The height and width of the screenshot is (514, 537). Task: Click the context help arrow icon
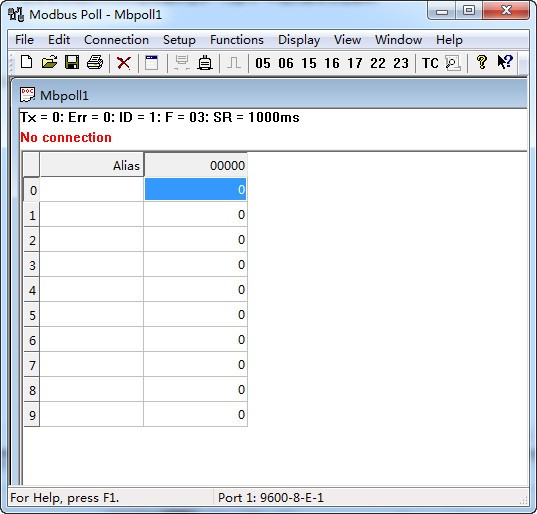[x=505, y=62]
